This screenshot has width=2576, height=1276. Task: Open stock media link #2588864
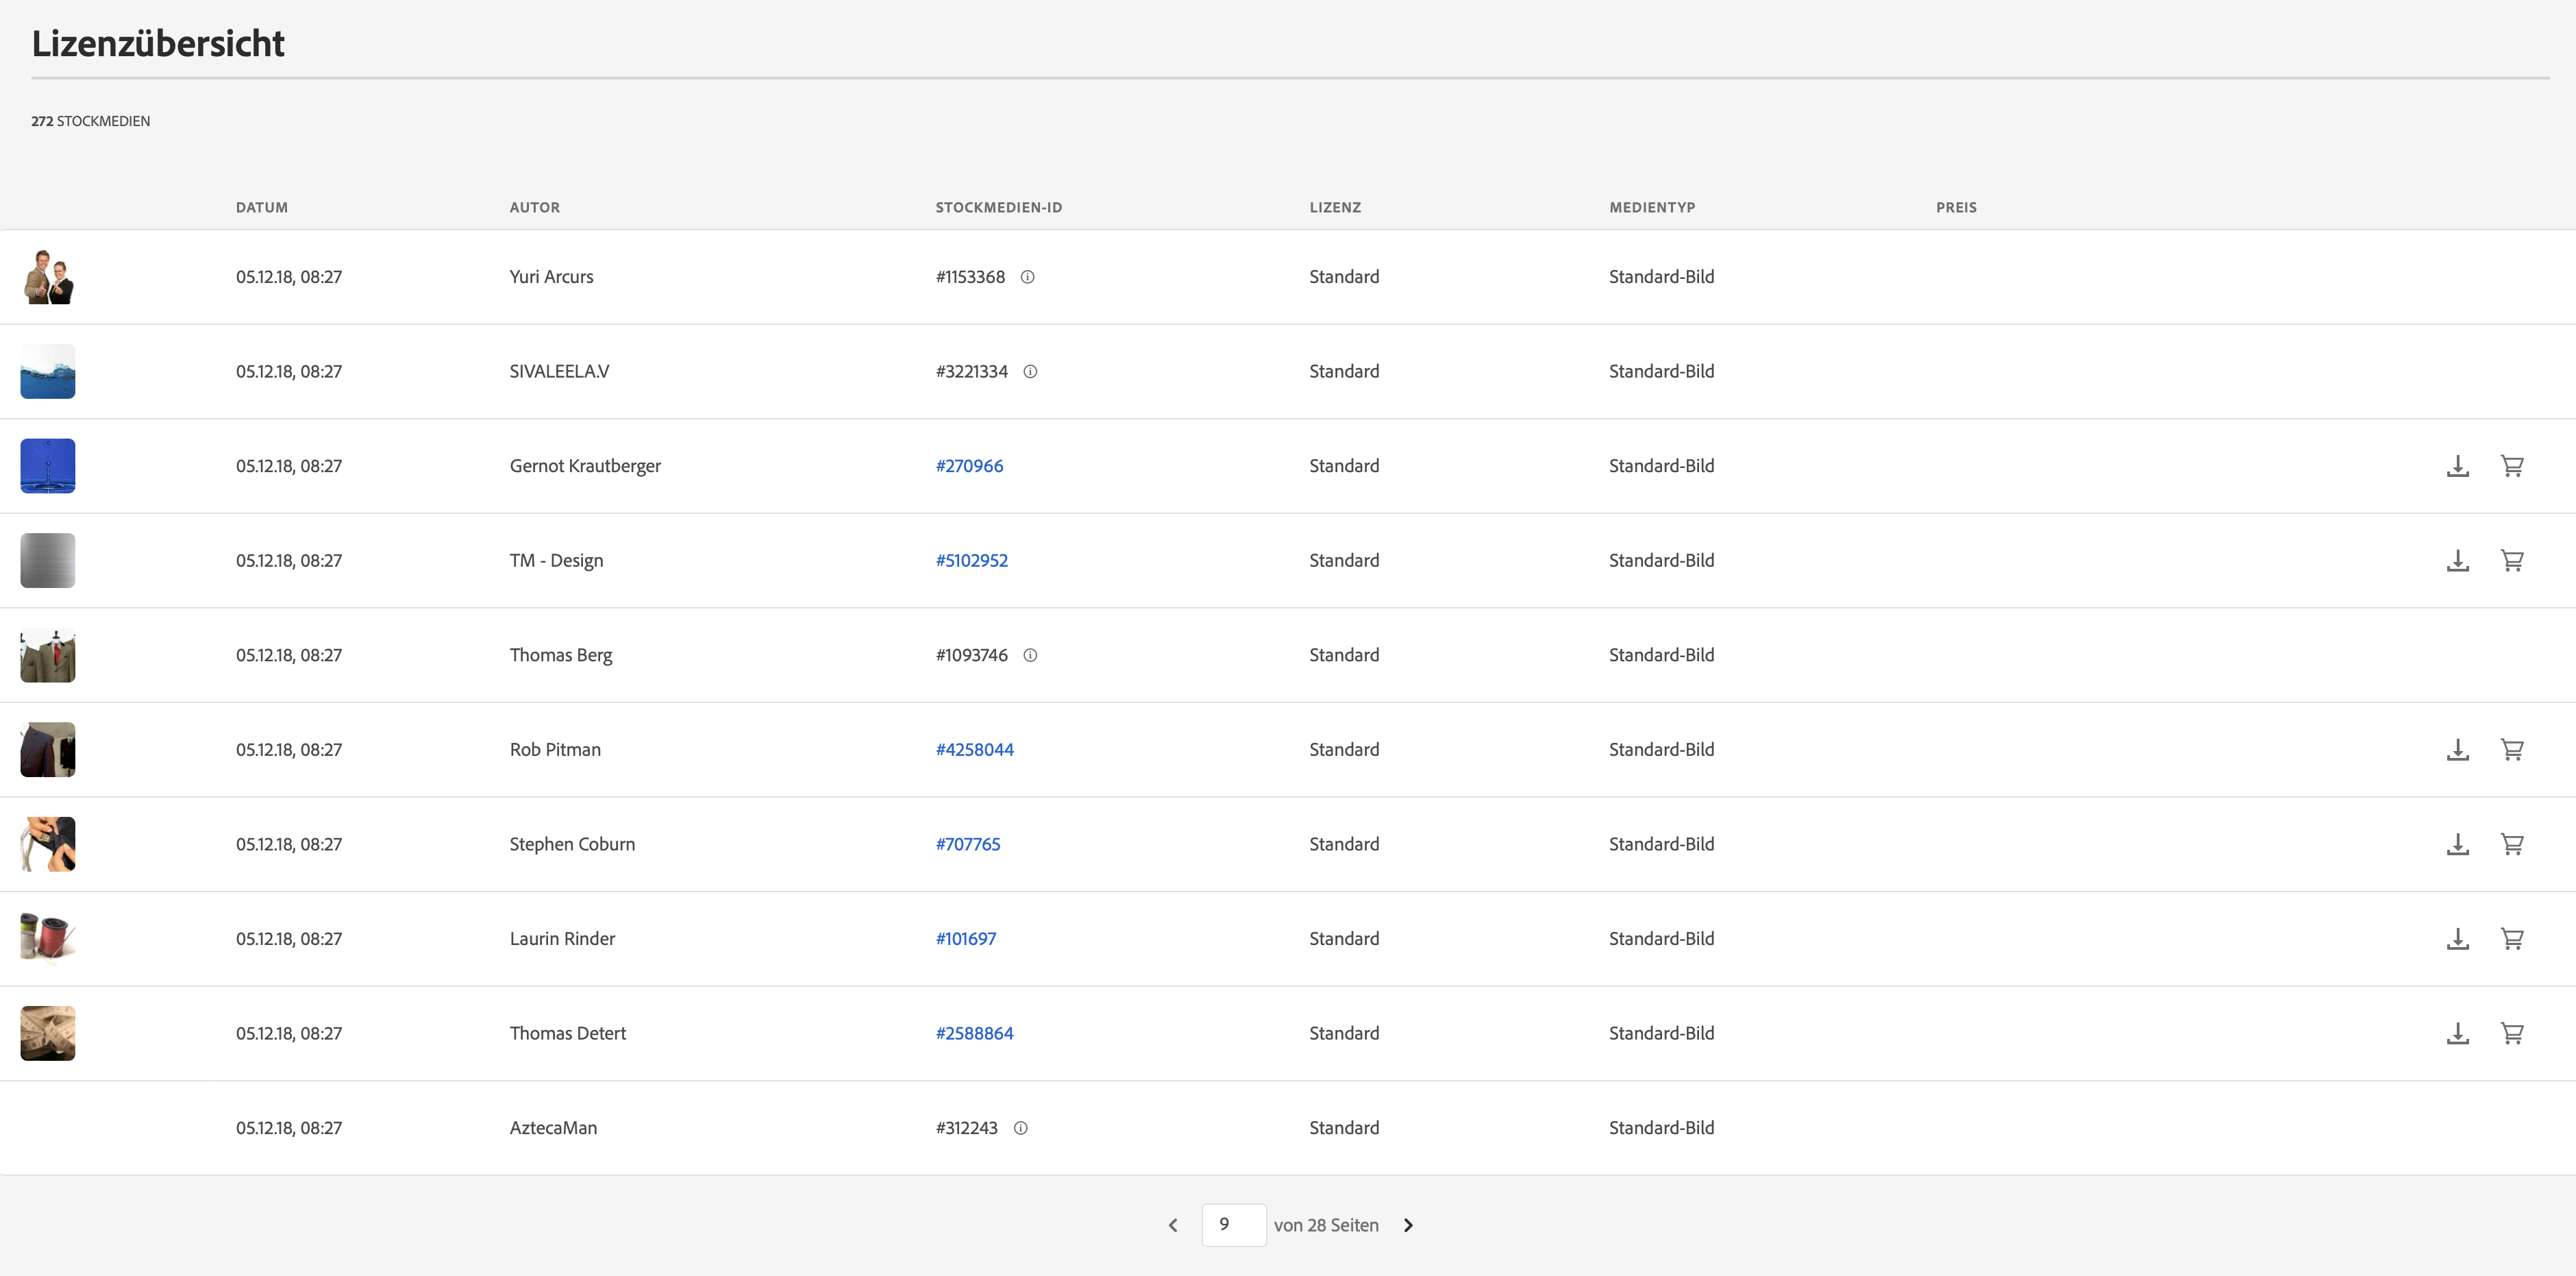(x=974, y=1033)
